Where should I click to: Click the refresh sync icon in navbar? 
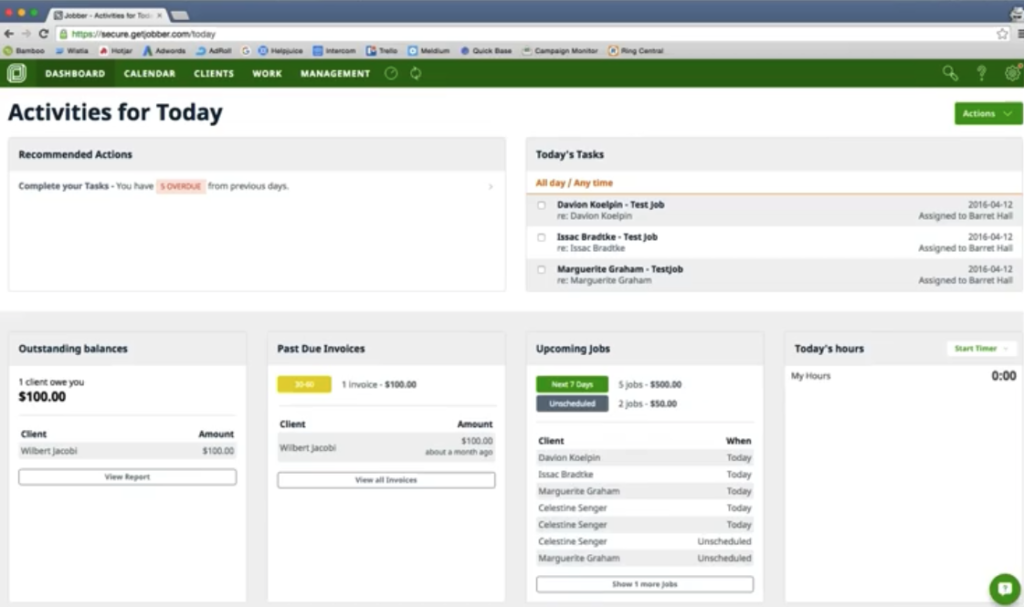pos(415,74)
